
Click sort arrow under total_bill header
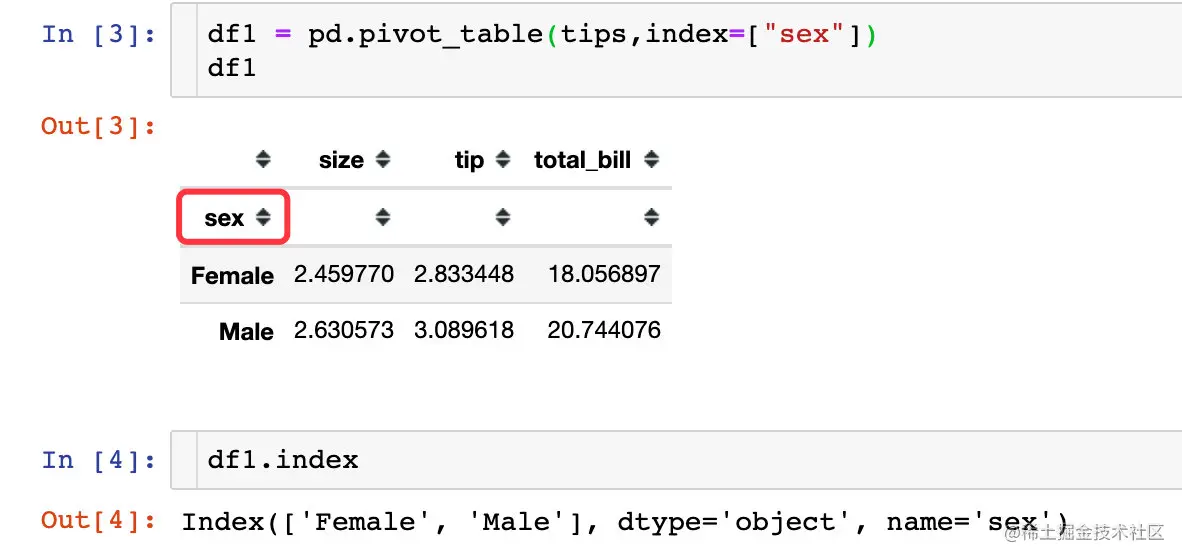click(651, 218)
